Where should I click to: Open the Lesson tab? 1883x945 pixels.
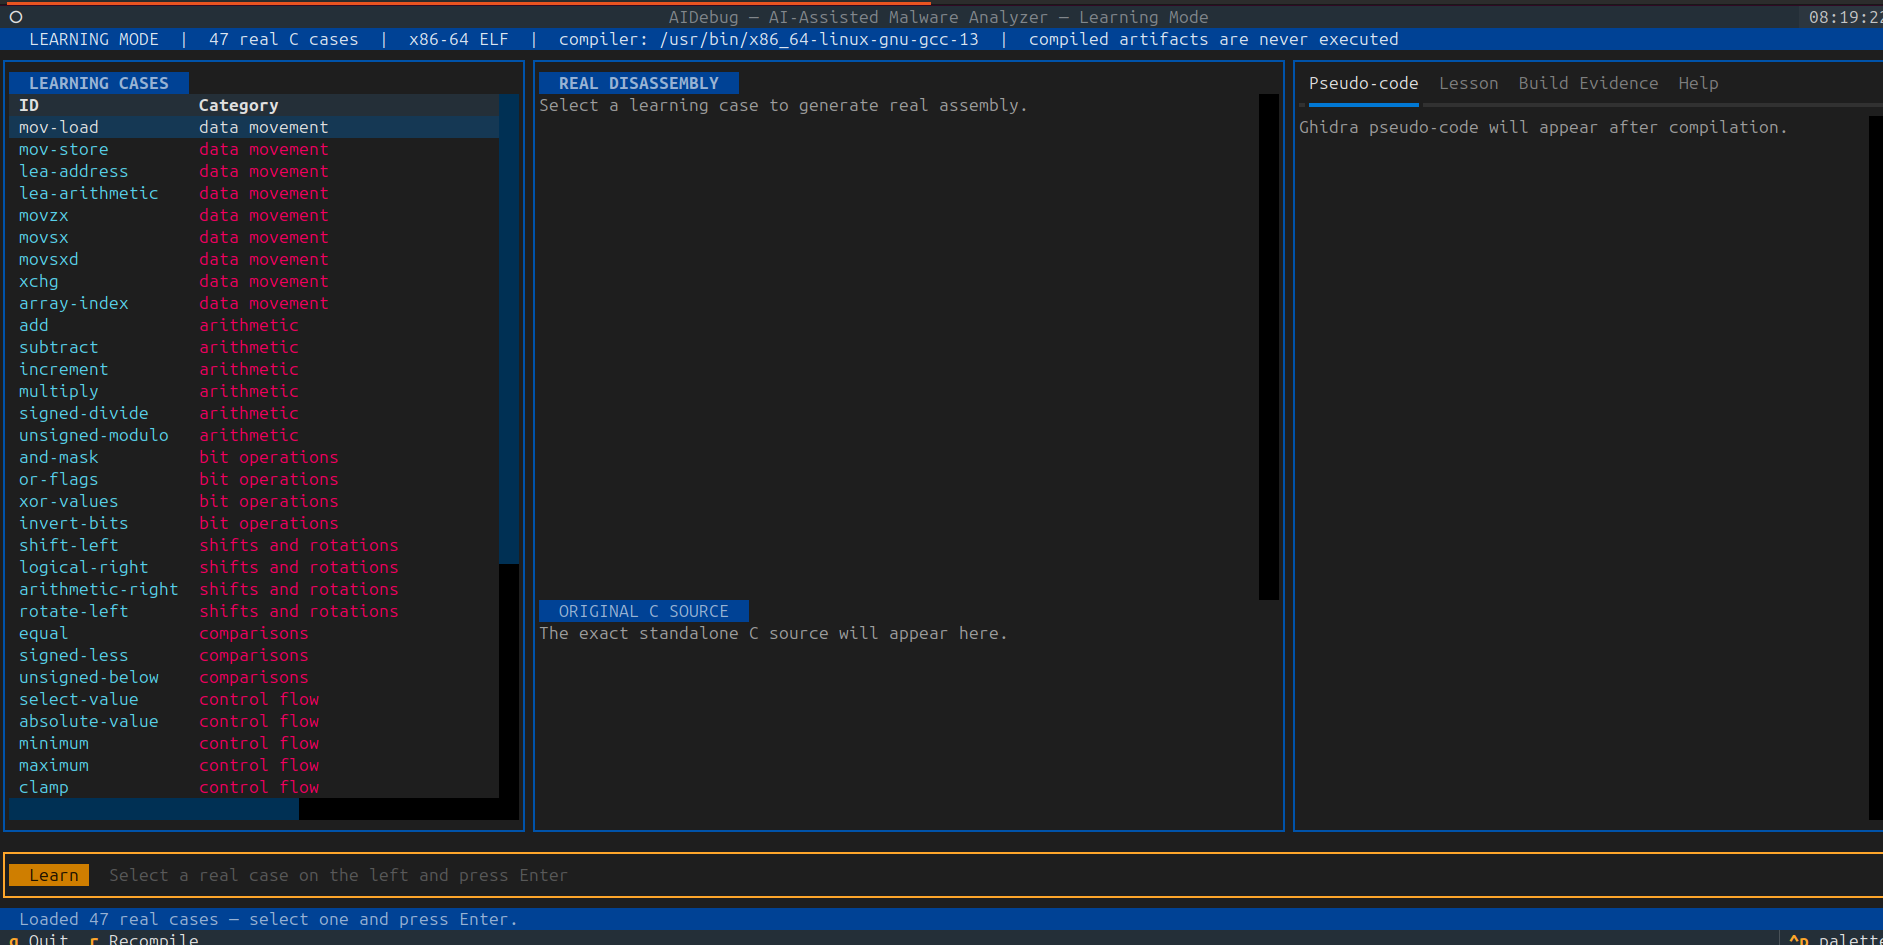(x=1468, y=83)
